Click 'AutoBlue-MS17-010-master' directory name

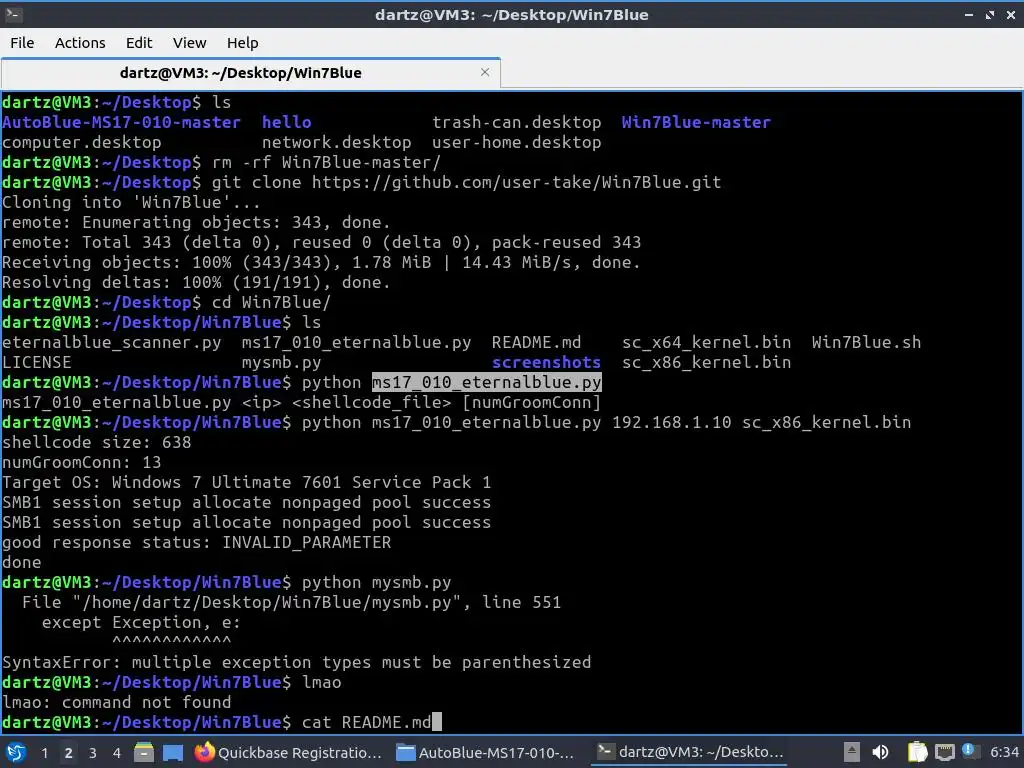point(121,122)
